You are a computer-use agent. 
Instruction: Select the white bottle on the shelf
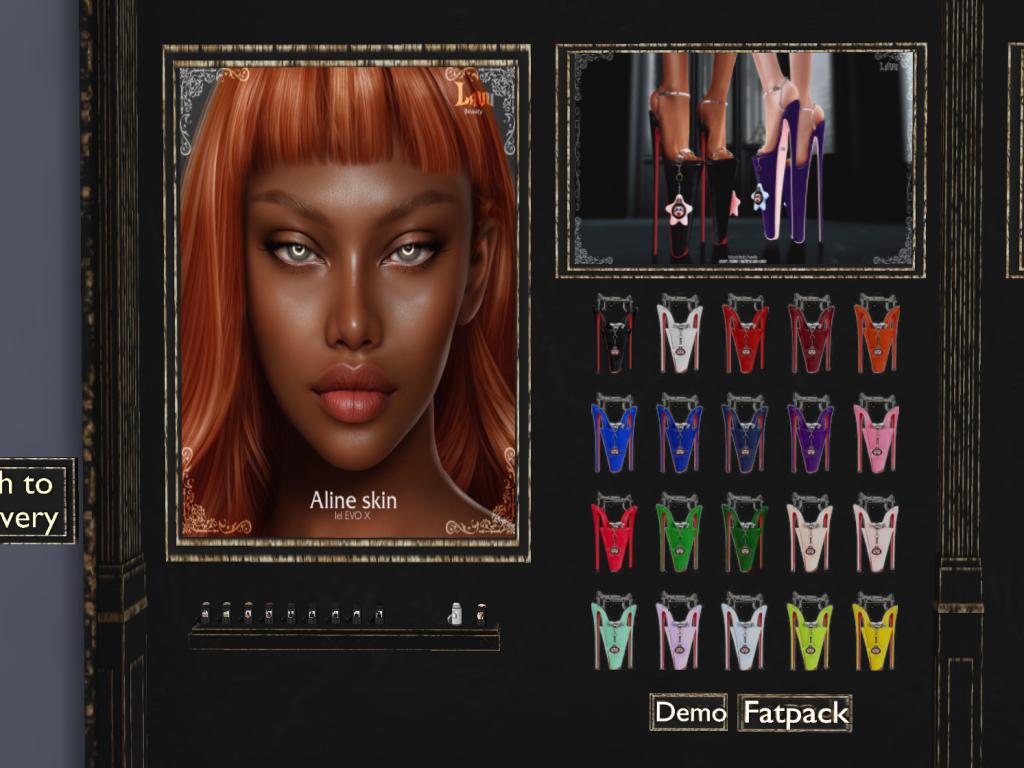pos(455,614)
